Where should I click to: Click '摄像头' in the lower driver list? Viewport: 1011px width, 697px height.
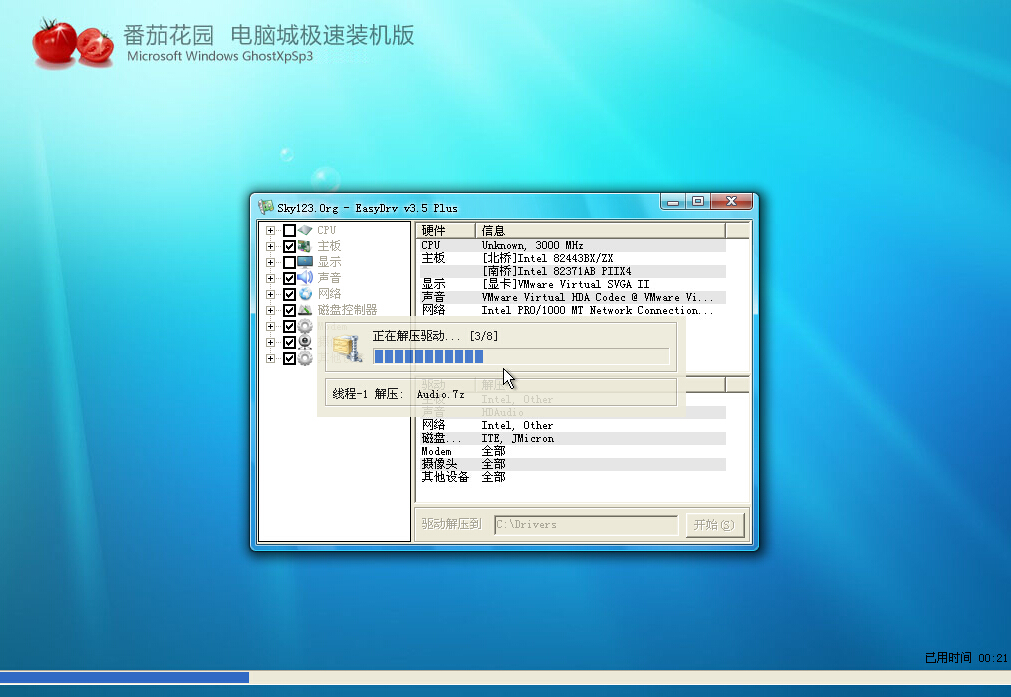pos(439,464)
